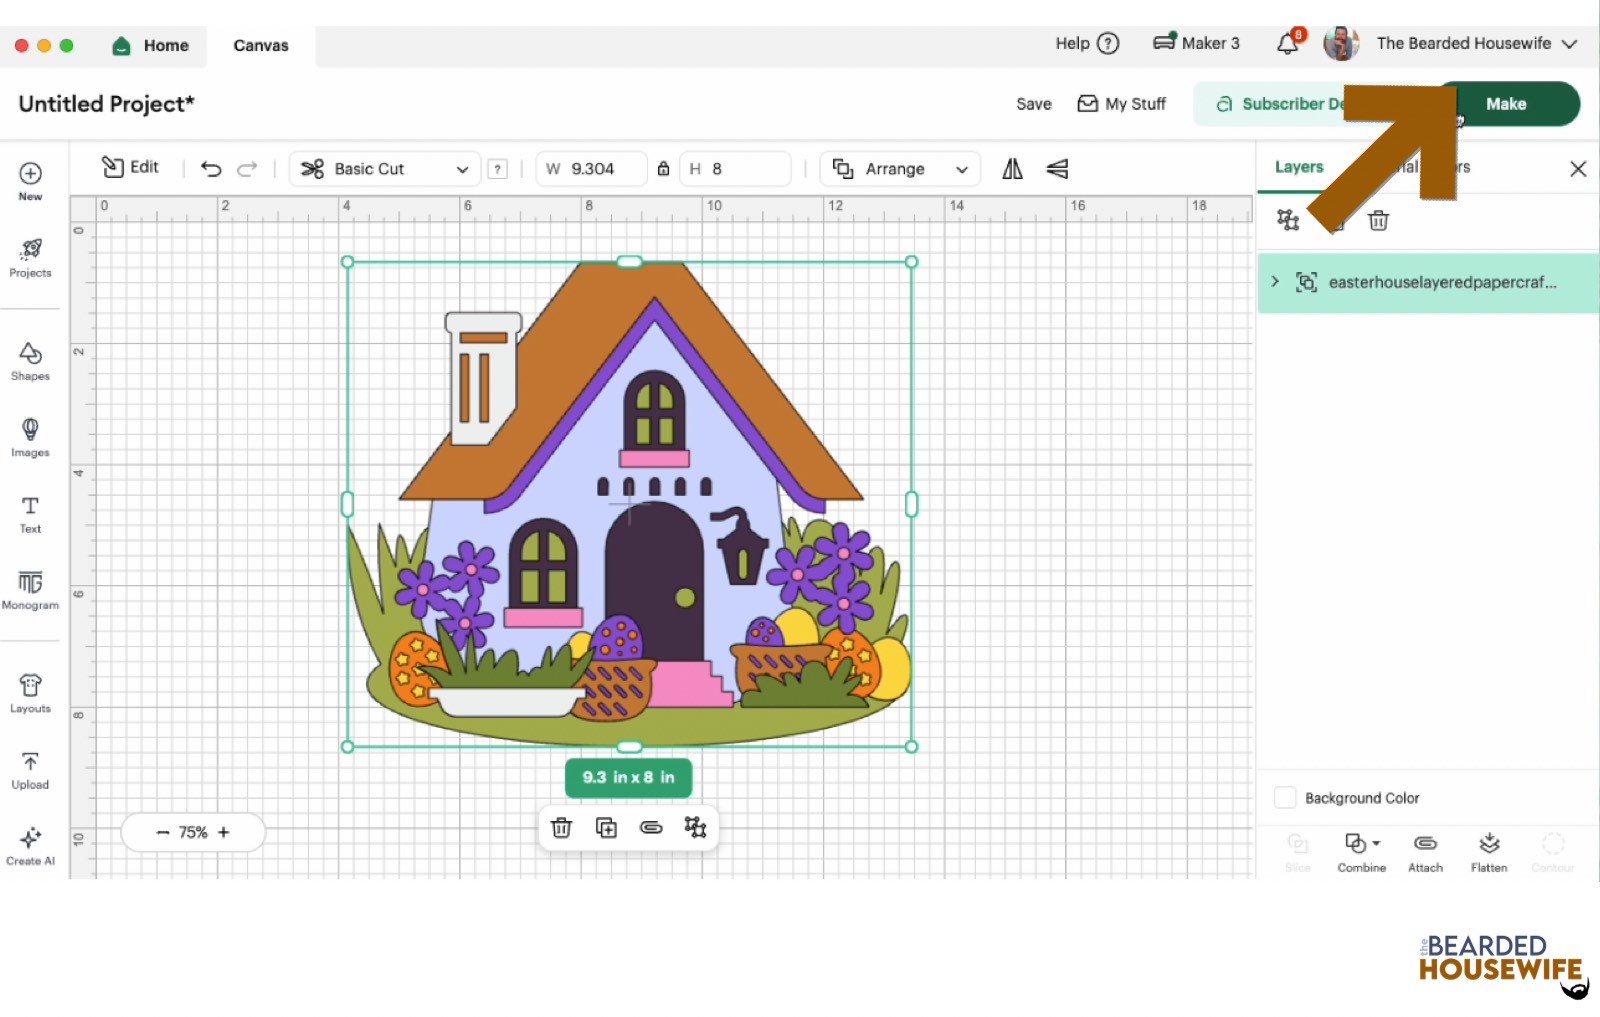Screen dimensions: 1600x1017
Task: Duplicate selection from the floating canvas toolbar
Action: click(x=606, y=828)
